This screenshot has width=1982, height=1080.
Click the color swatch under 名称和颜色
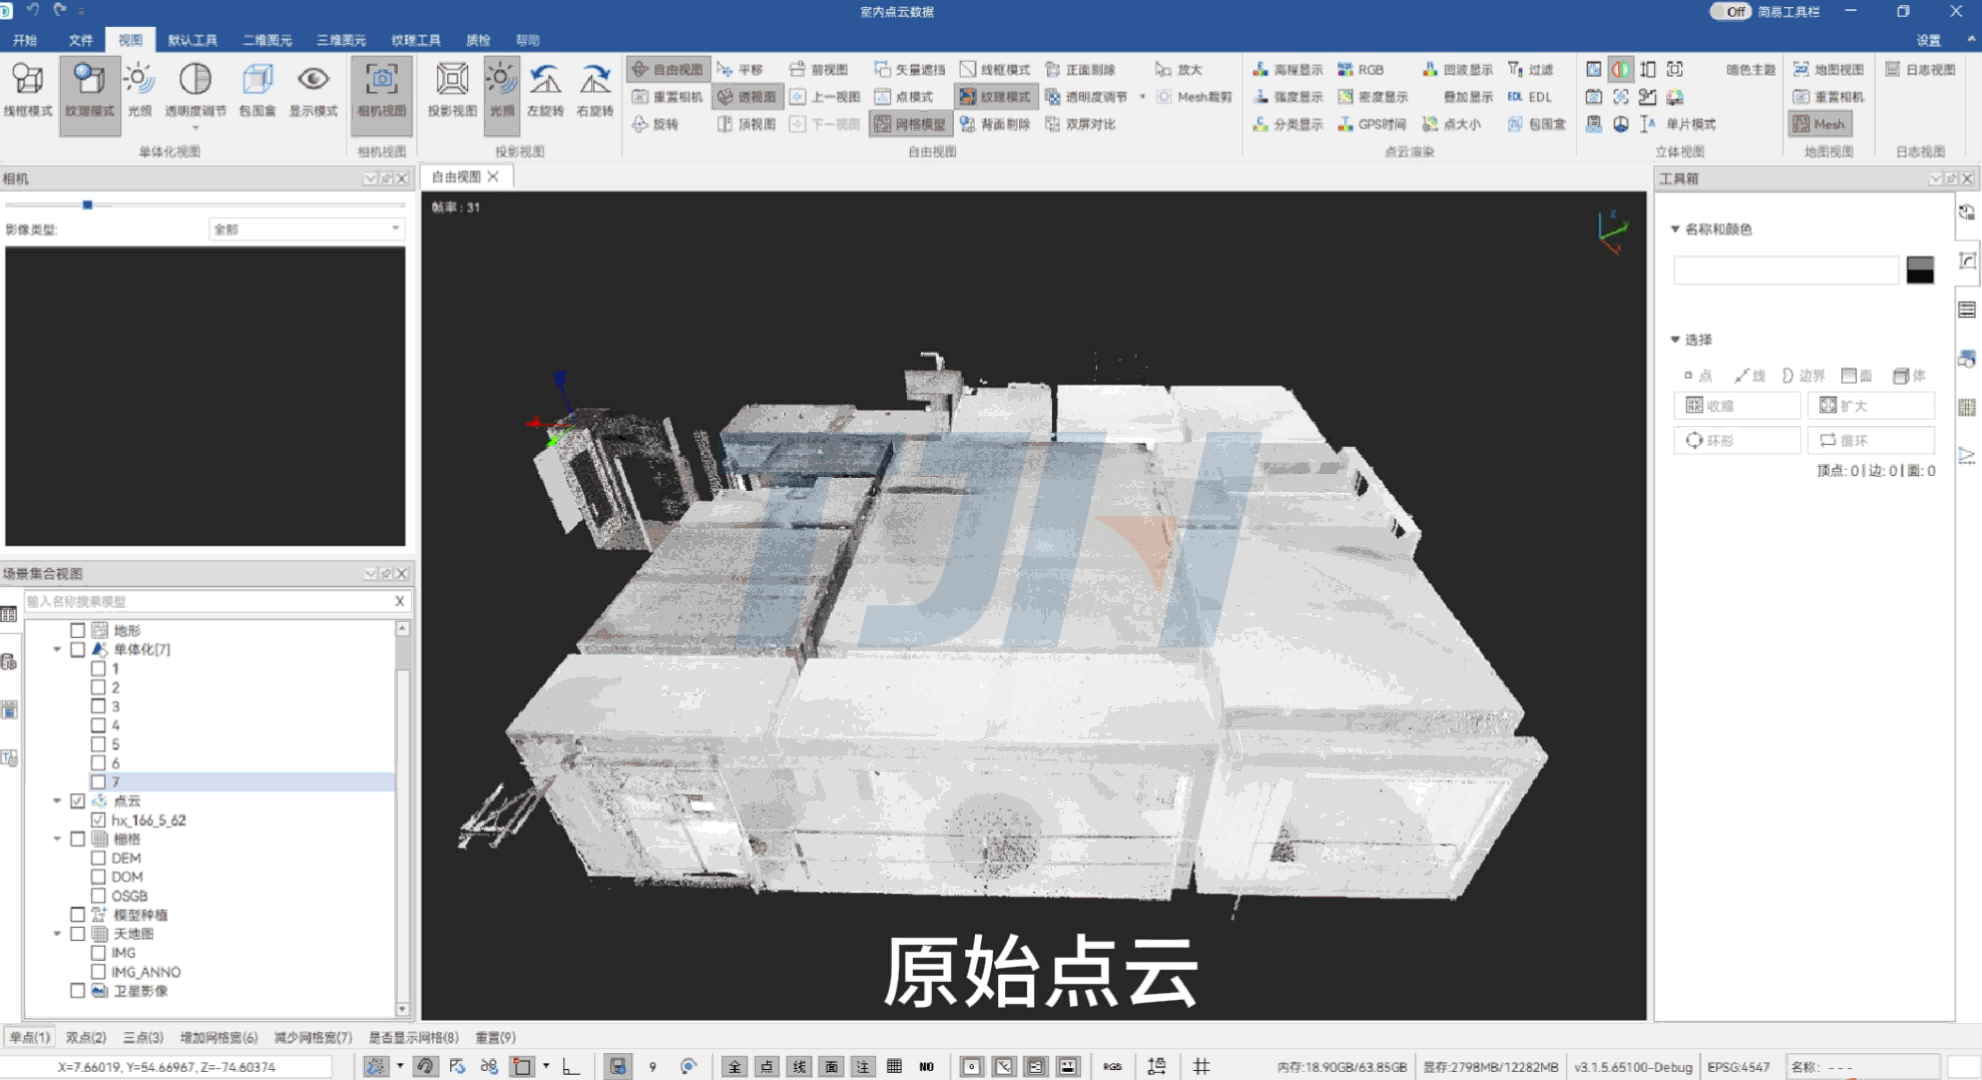tap(1920, 270)
